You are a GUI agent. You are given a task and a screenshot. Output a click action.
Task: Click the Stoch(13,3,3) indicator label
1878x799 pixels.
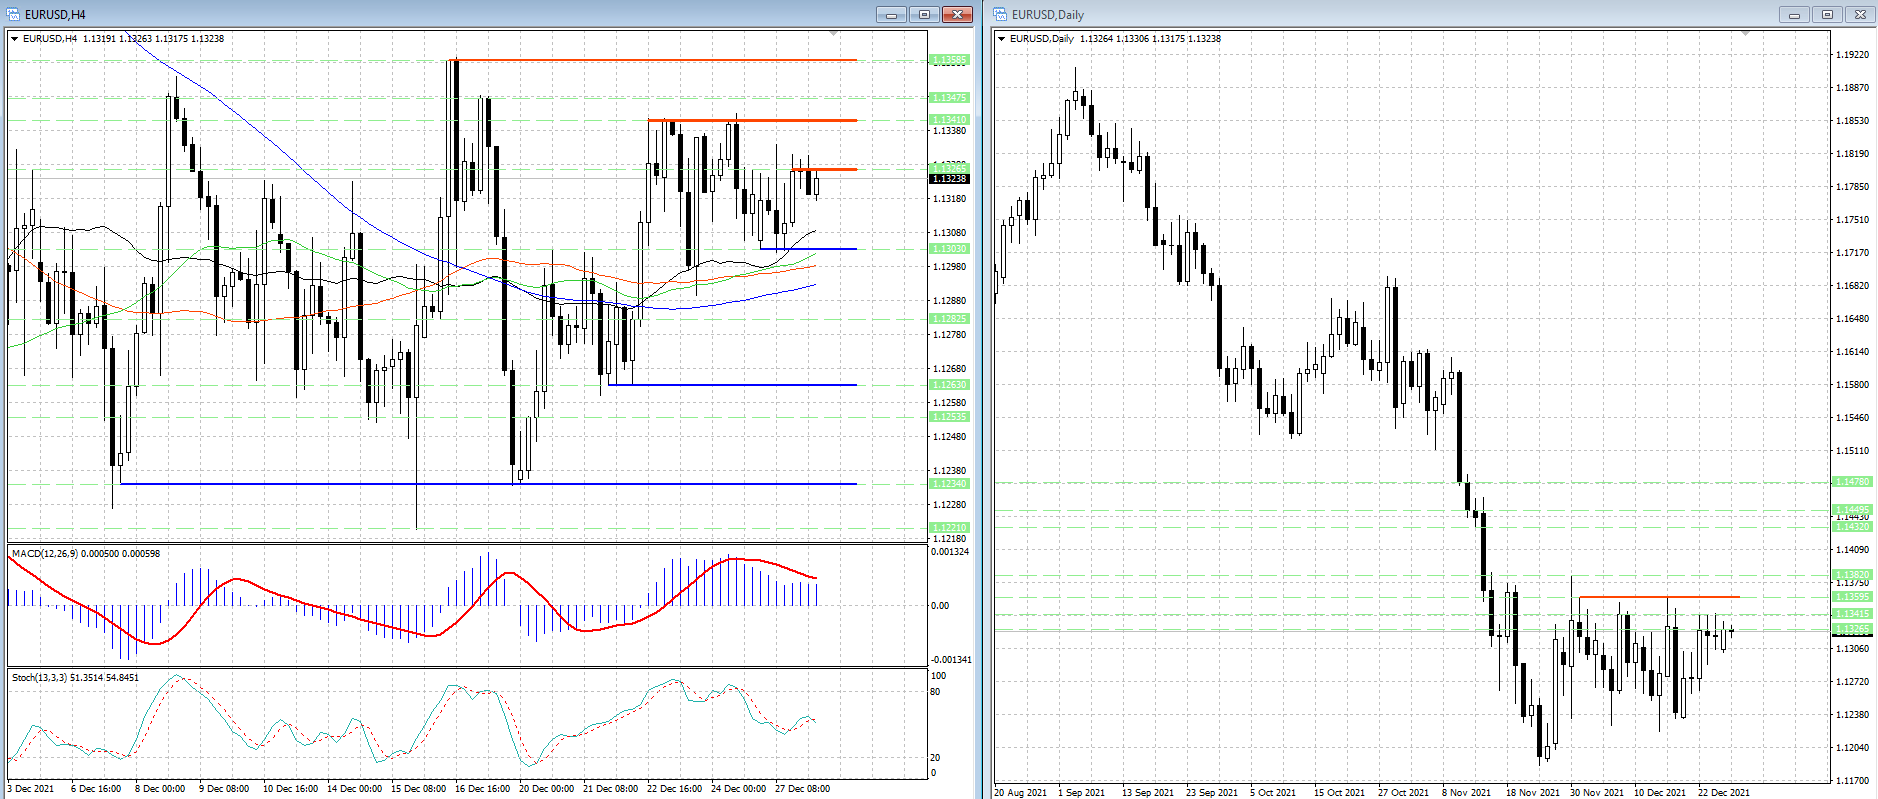pos(75,678)
